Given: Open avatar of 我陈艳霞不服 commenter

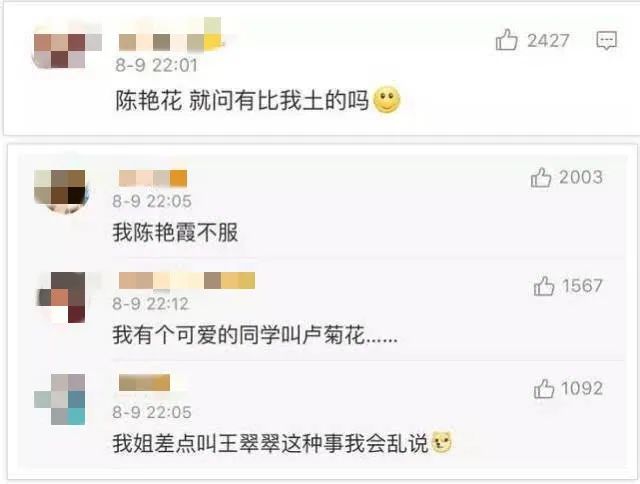Looking at the screenshot, I should (x=60, y=191).
